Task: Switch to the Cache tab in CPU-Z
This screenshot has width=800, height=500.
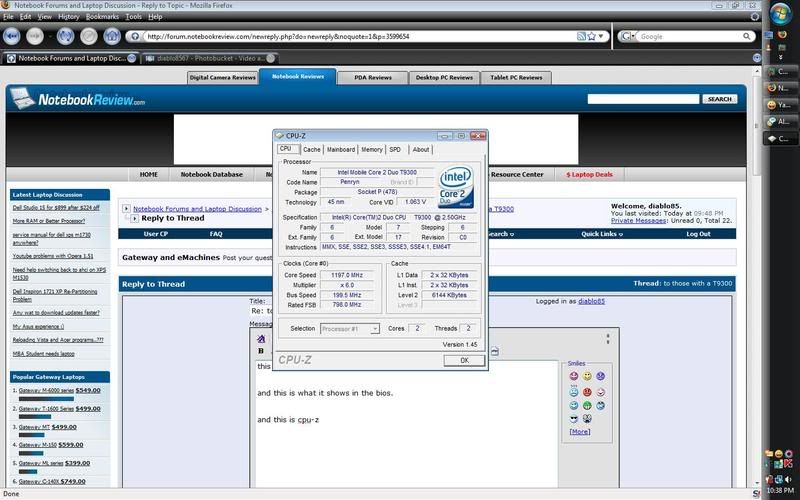Action: pos(311,149)
